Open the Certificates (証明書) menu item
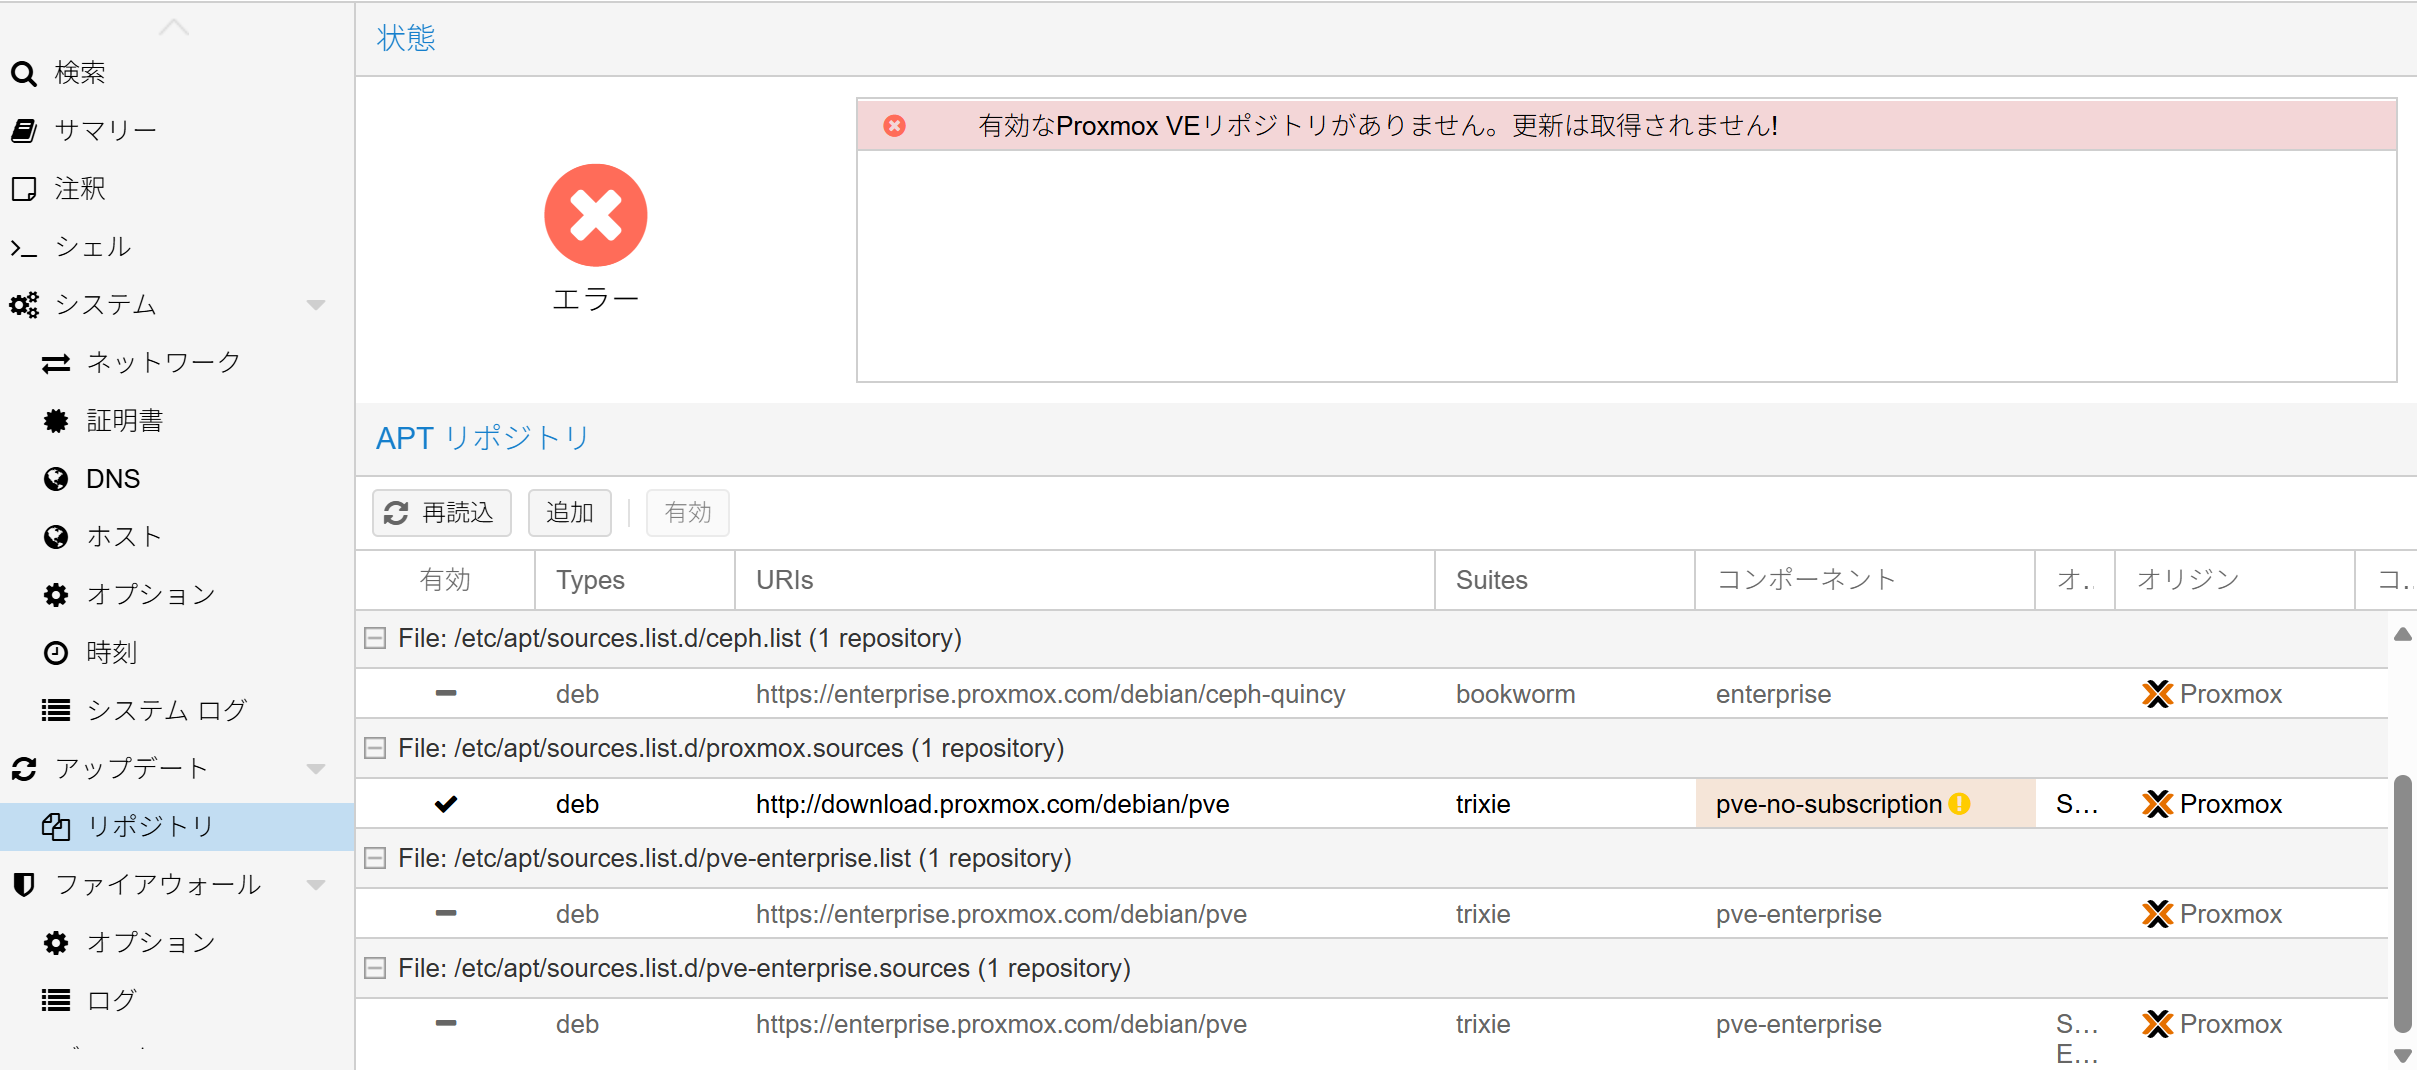Image resolution: width=2417 pixels, height=1070 pixels. pos(177,421)
